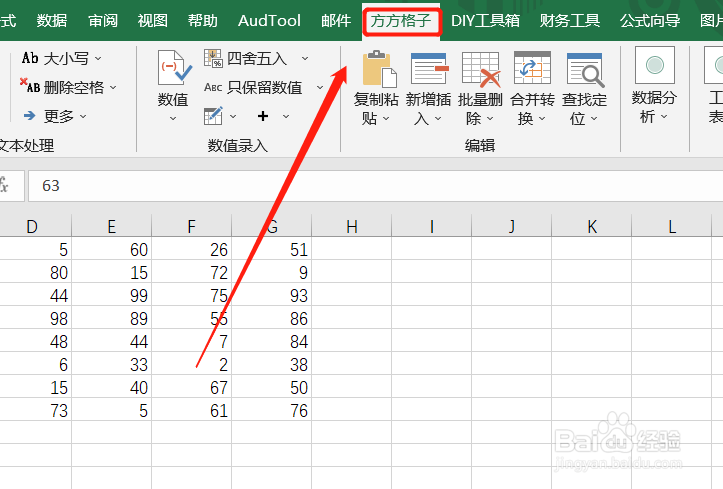Select the cell containing 84
The width and height of the screenshot is (723, 489).
pyautogui.click(x=272, y=342)
